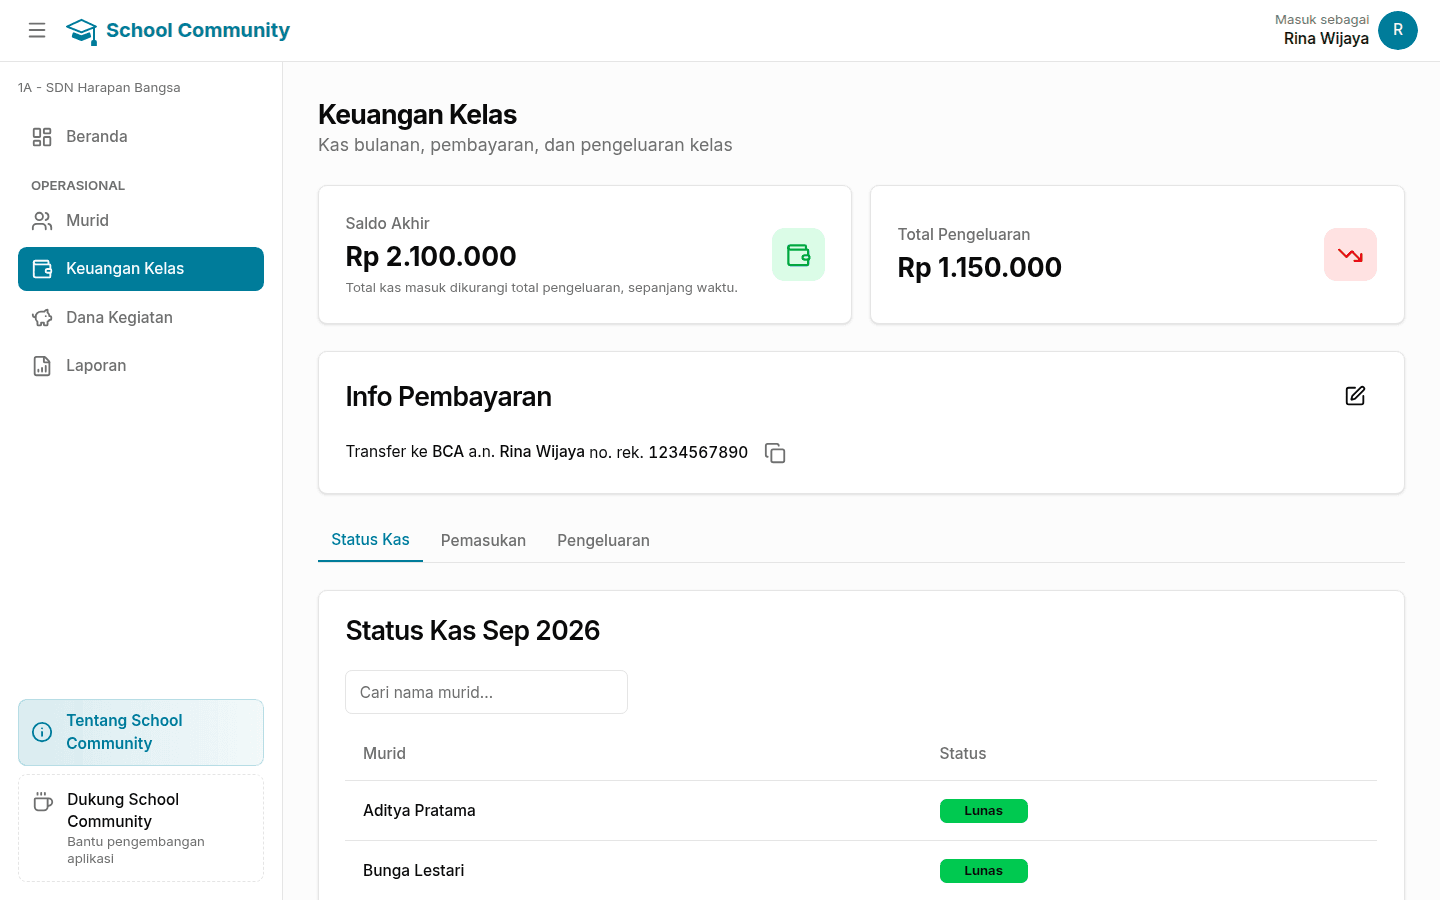Click Dukung School Community support card
1440x900 pixels.
141,828
